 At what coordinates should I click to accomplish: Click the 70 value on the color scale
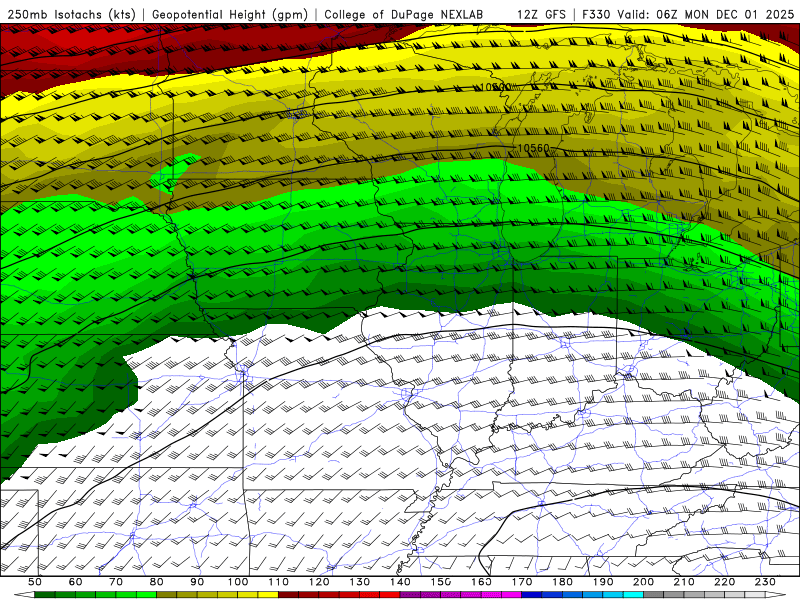coord(116,582)
